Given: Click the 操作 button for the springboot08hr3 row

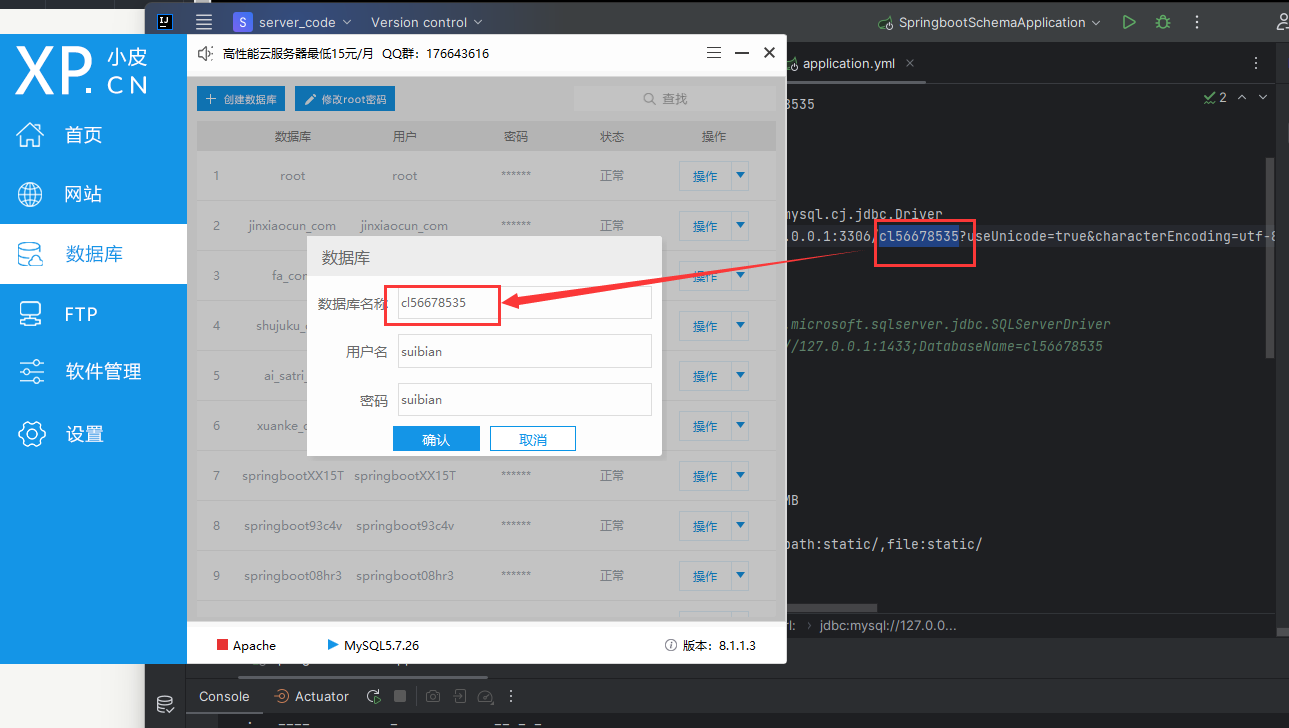Looking at the screenshot, I should pos(705,575).
